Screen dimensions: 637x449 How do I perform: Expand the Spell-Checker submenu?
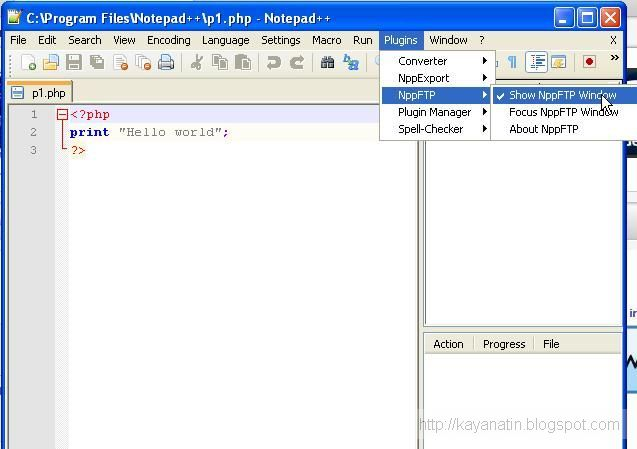point(436,129)
